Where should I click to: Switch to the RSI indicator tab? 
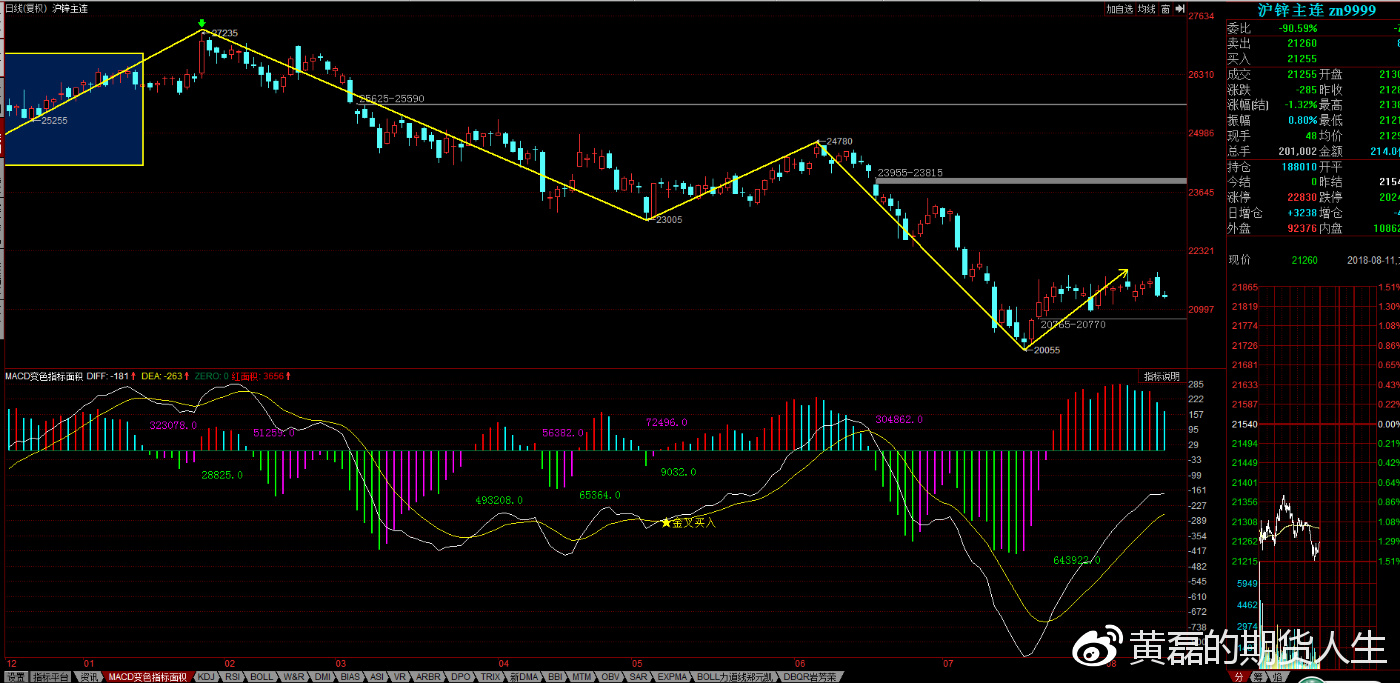[233, 677]
